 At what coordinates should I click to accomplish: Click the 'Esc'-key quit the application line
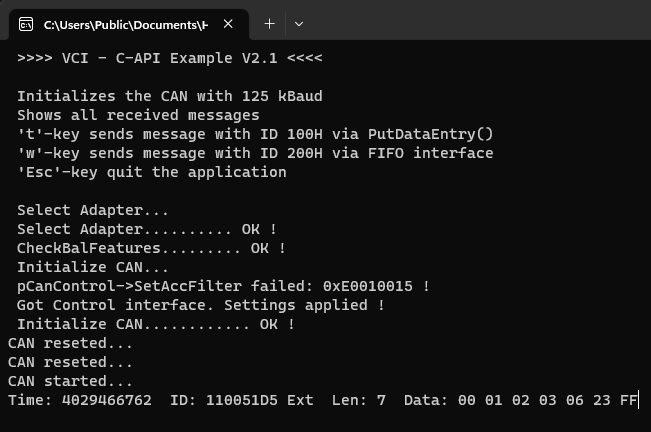pos(152,173)
